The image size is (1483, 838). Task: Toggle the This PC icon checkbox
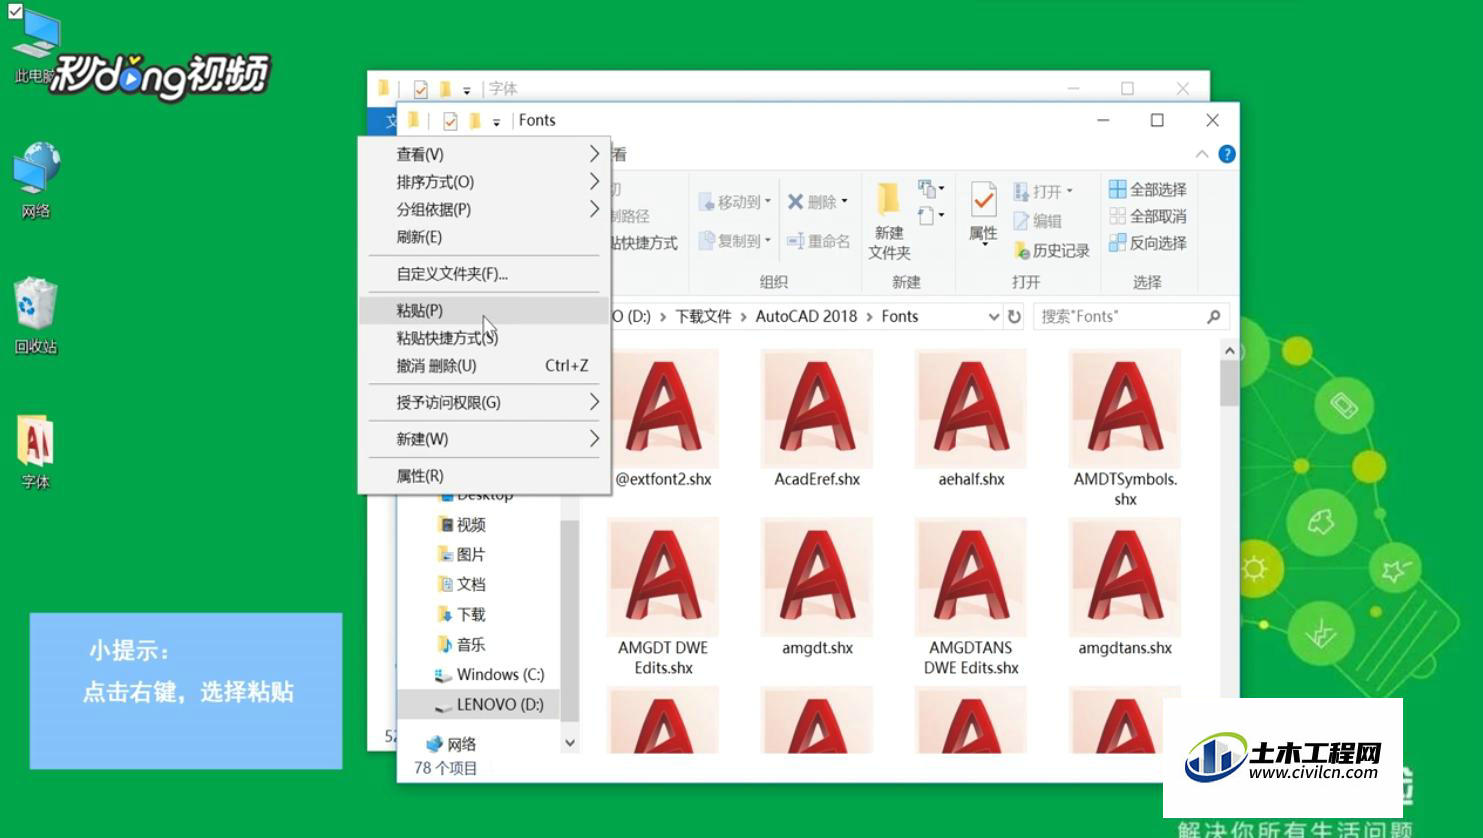(15, 12)
